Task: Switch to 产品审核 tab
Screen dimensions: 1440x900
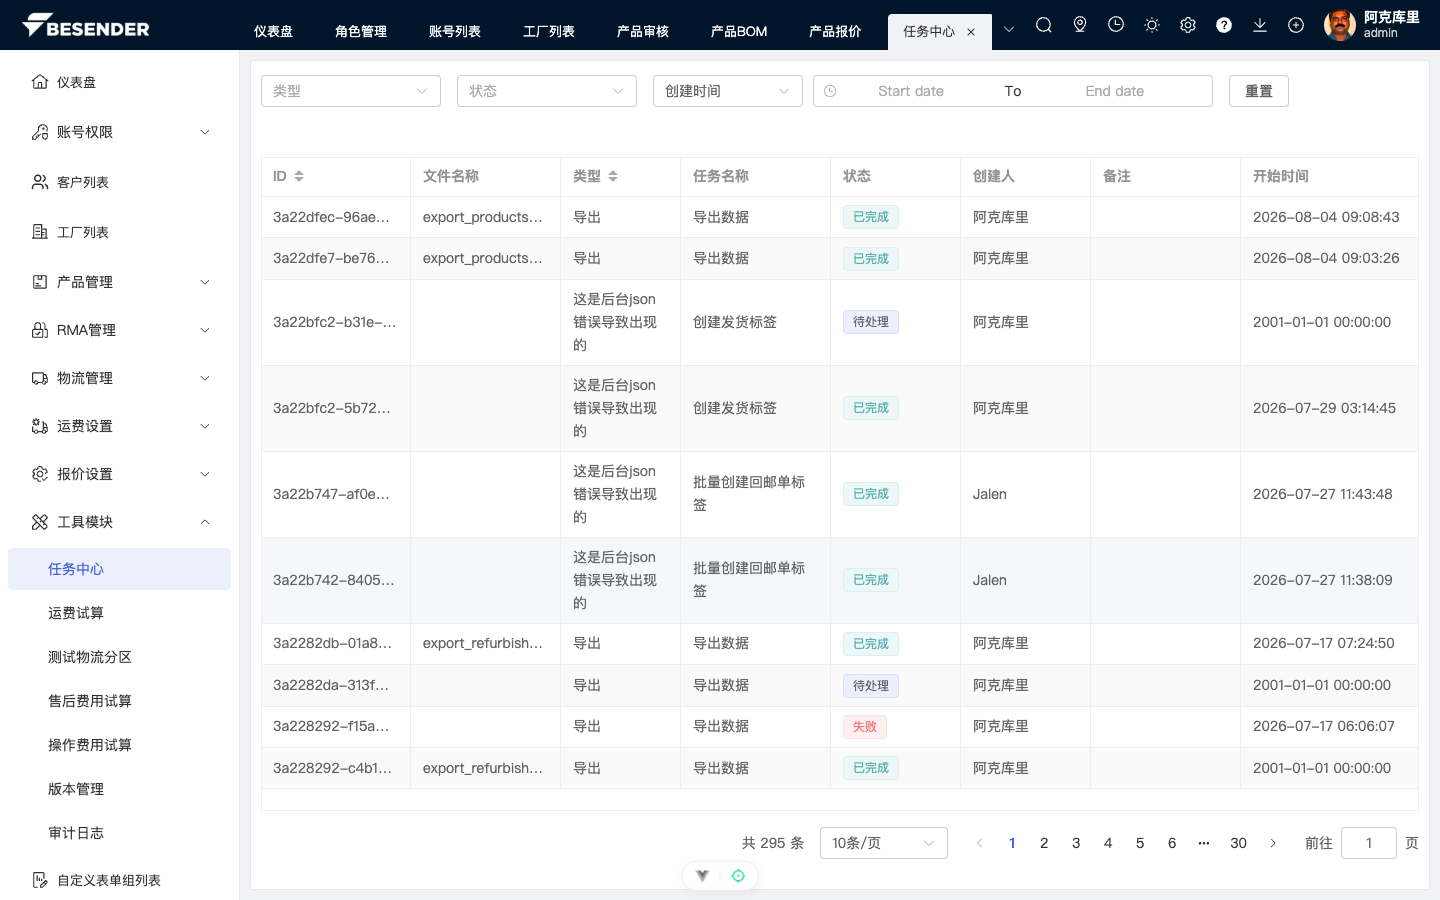Action: click(x=643, y=32)
